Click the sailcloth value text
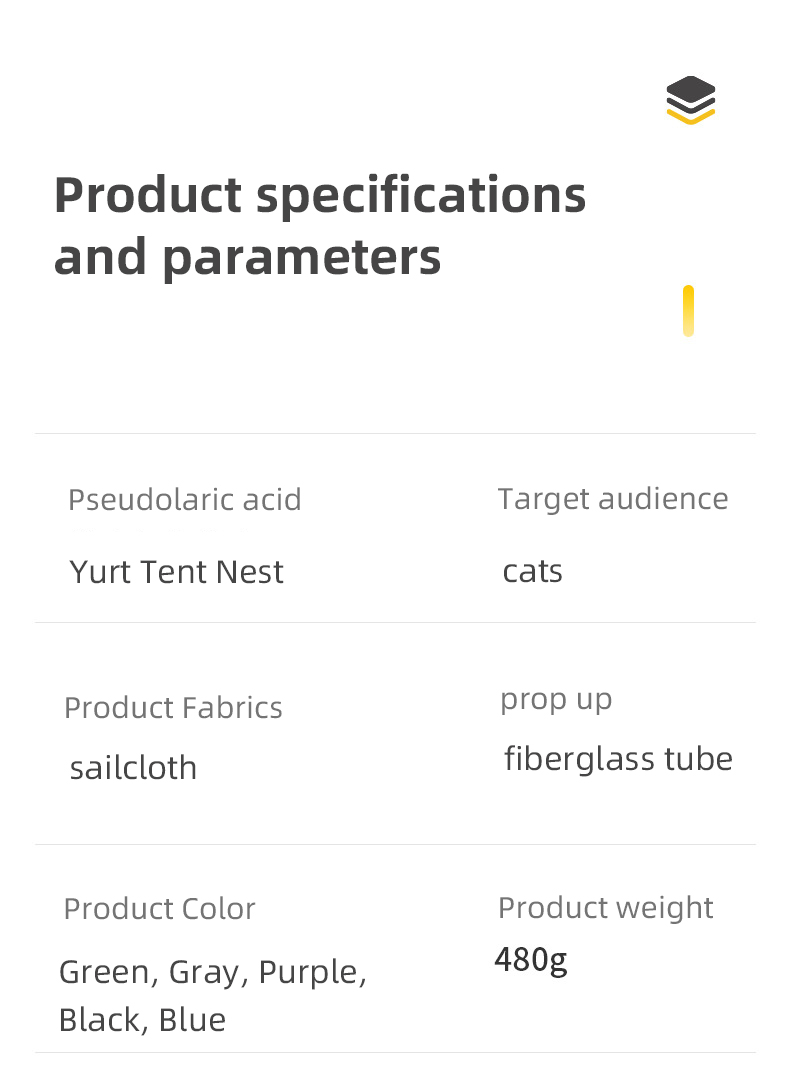Image resolution: width=790 pixels, height=1077 pixels. [133, 768]
